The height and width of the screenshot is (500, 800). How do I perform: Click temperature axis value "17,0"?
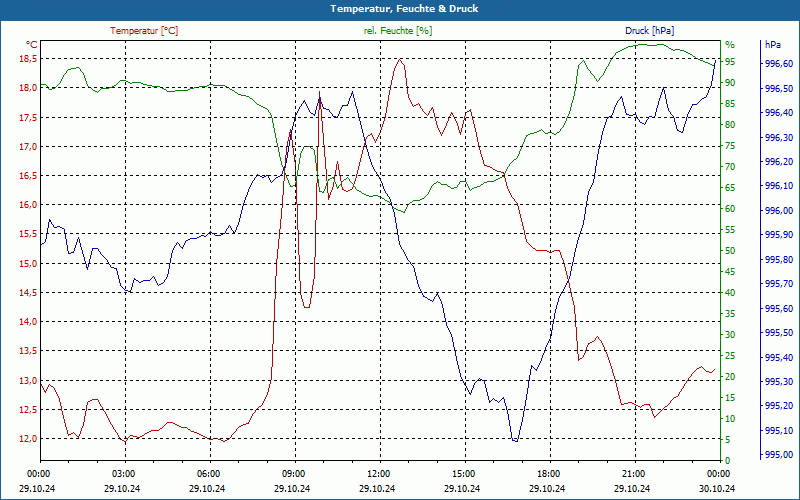coord(28,146)
